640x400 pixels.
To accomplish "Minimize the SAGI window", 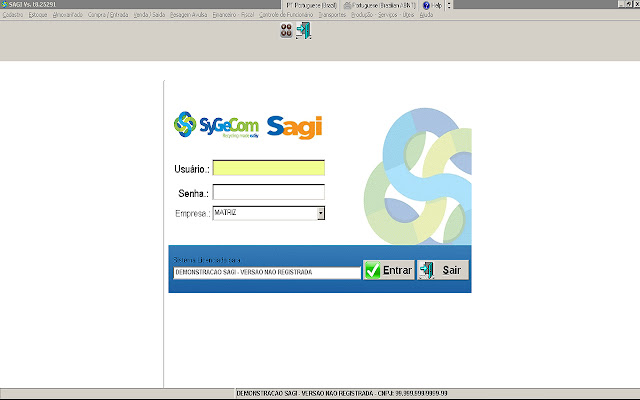I will click(x=621, y=4).
